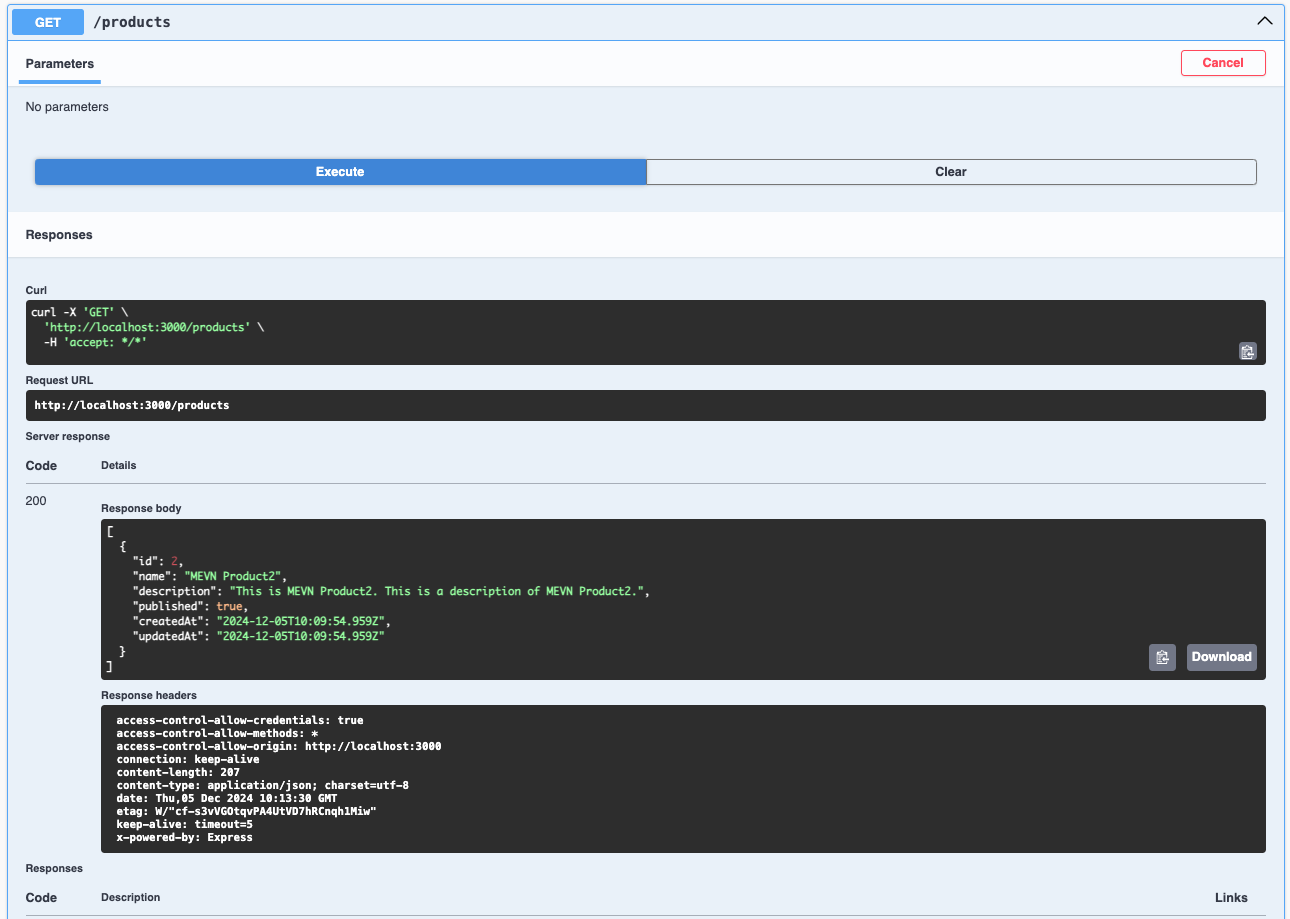
Task: Click the upper Responses section heading
Action: click(x=59, y=235)
